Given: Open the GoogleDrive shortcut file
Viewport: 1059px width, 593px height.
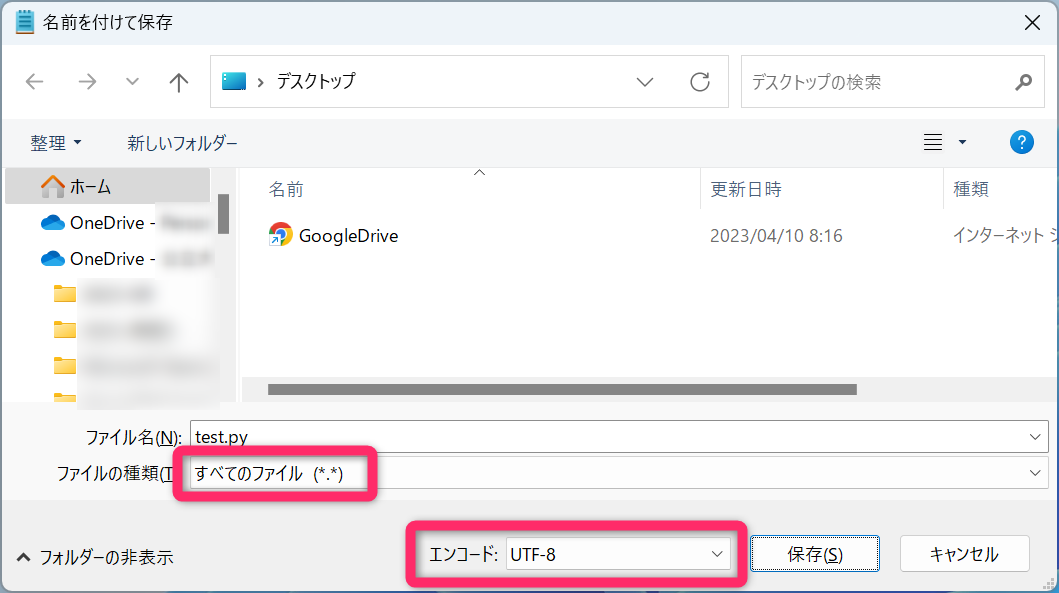Looking at the screenshot, I should pos(348,236).
